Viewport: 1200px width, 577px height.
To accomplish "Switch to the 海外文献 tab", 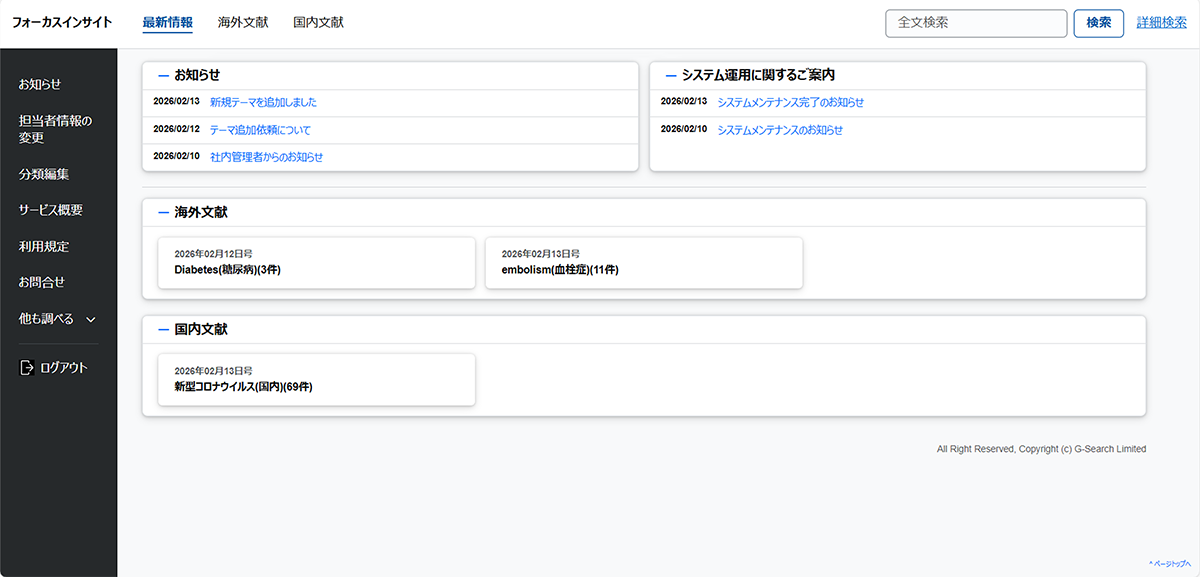I will pyautogui.click(x=243, y=22).
